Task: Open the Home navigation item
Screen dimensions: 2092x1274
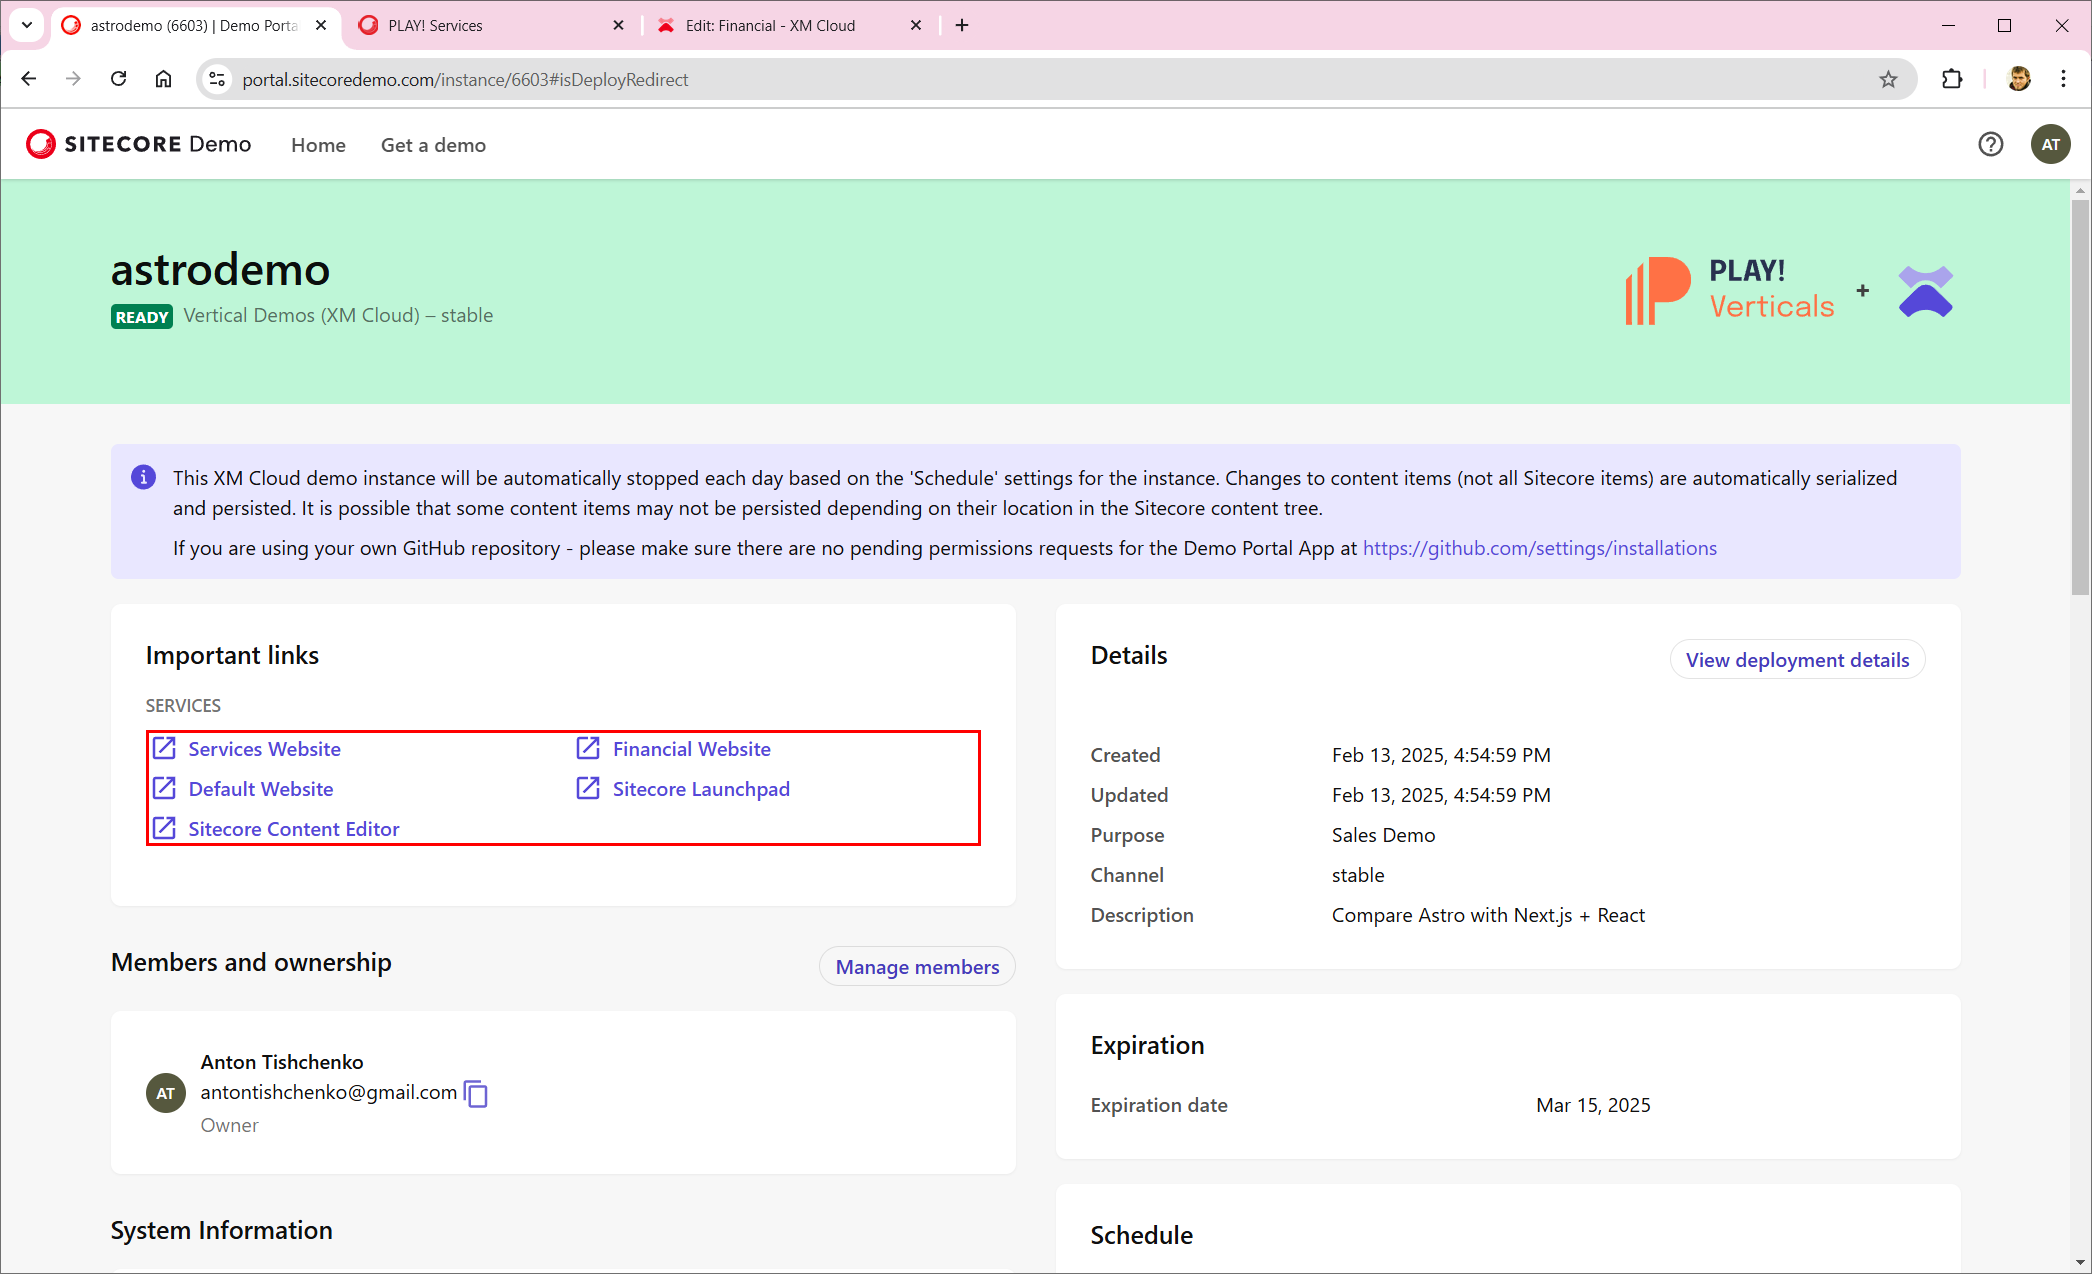Action: 318,145
